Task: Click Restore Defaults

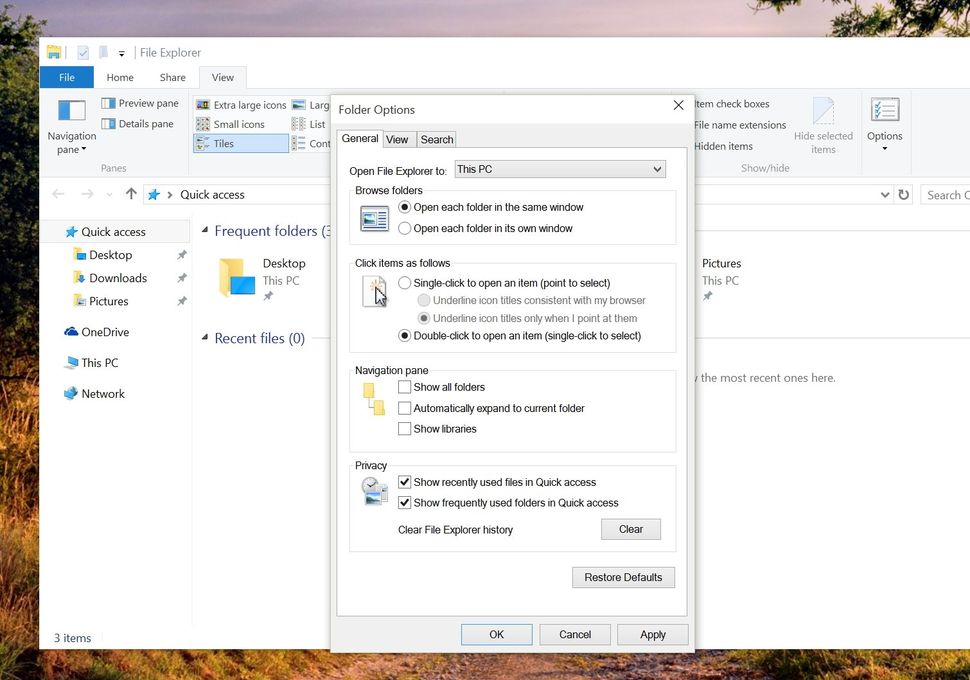Action: (623, 577)
